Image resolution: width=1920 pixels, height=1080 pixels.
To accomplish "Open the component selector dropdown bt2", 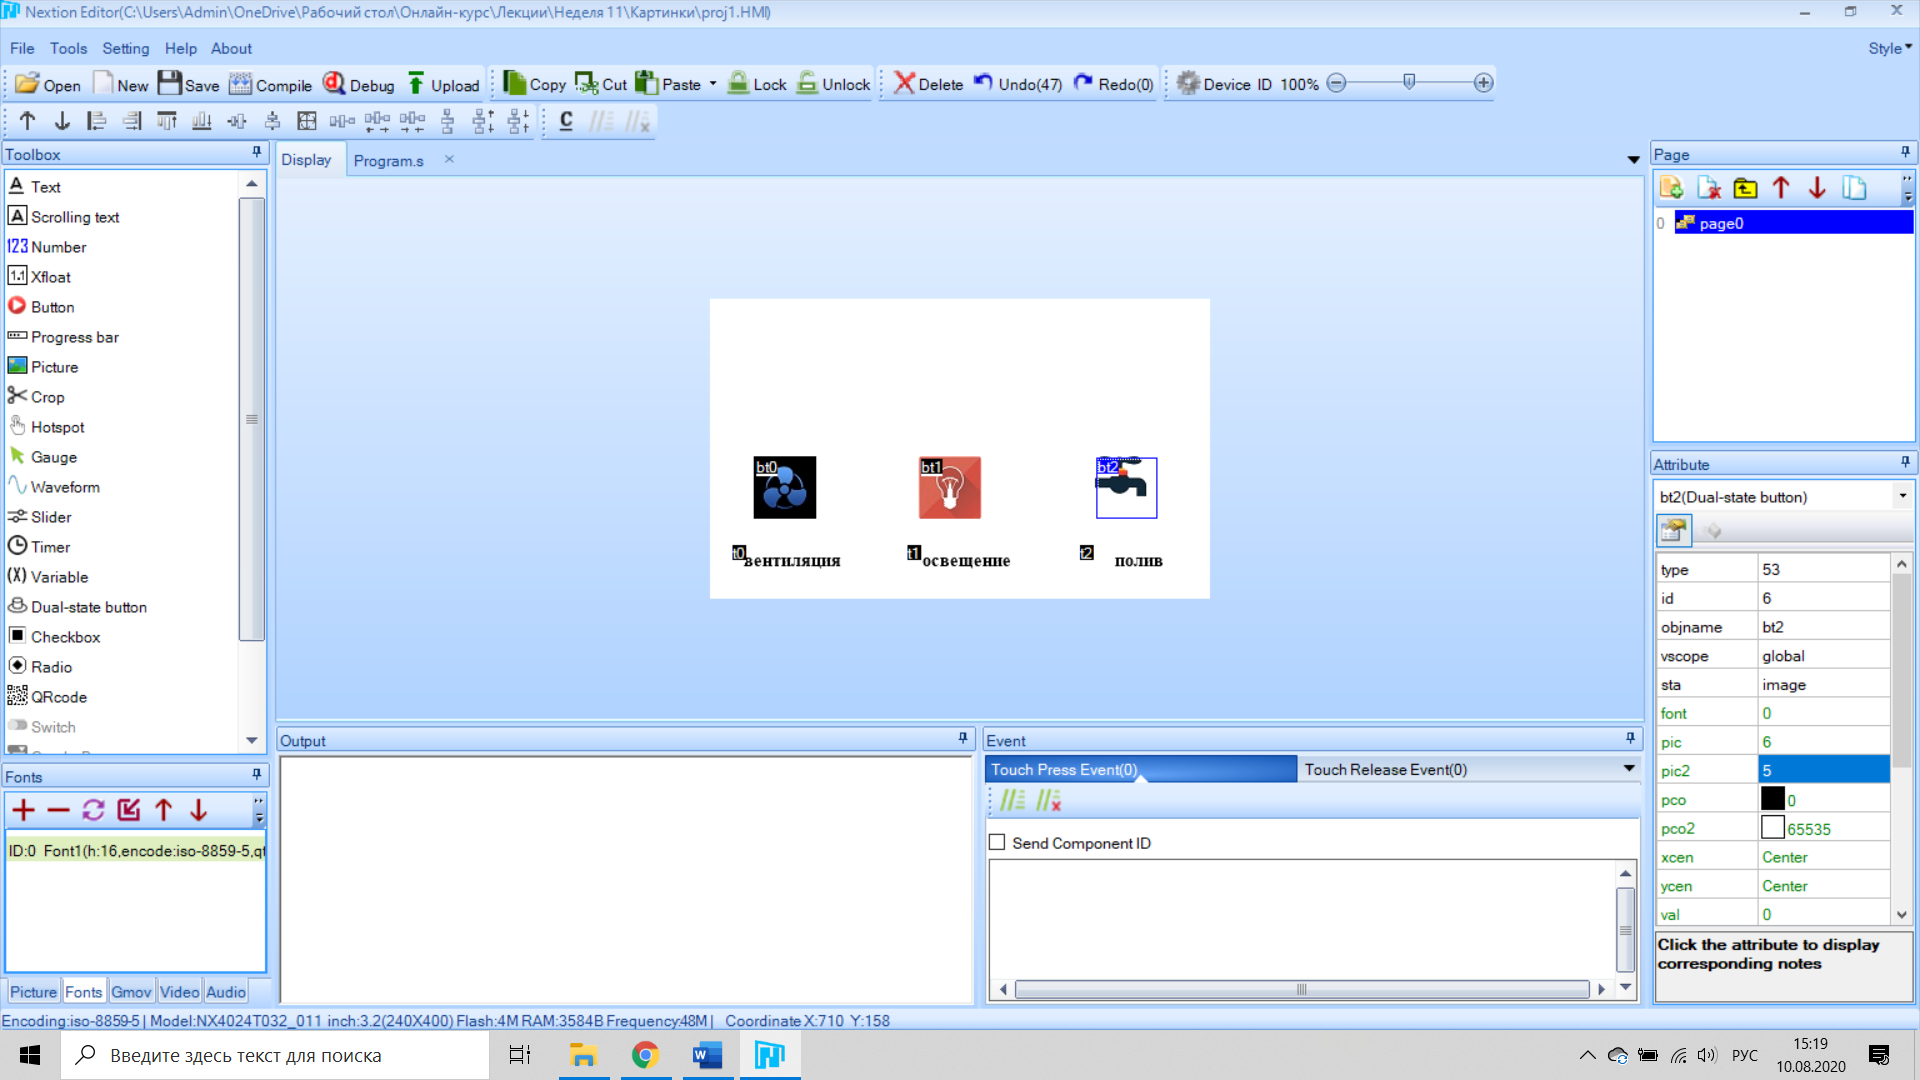I will coord(1902,497).
